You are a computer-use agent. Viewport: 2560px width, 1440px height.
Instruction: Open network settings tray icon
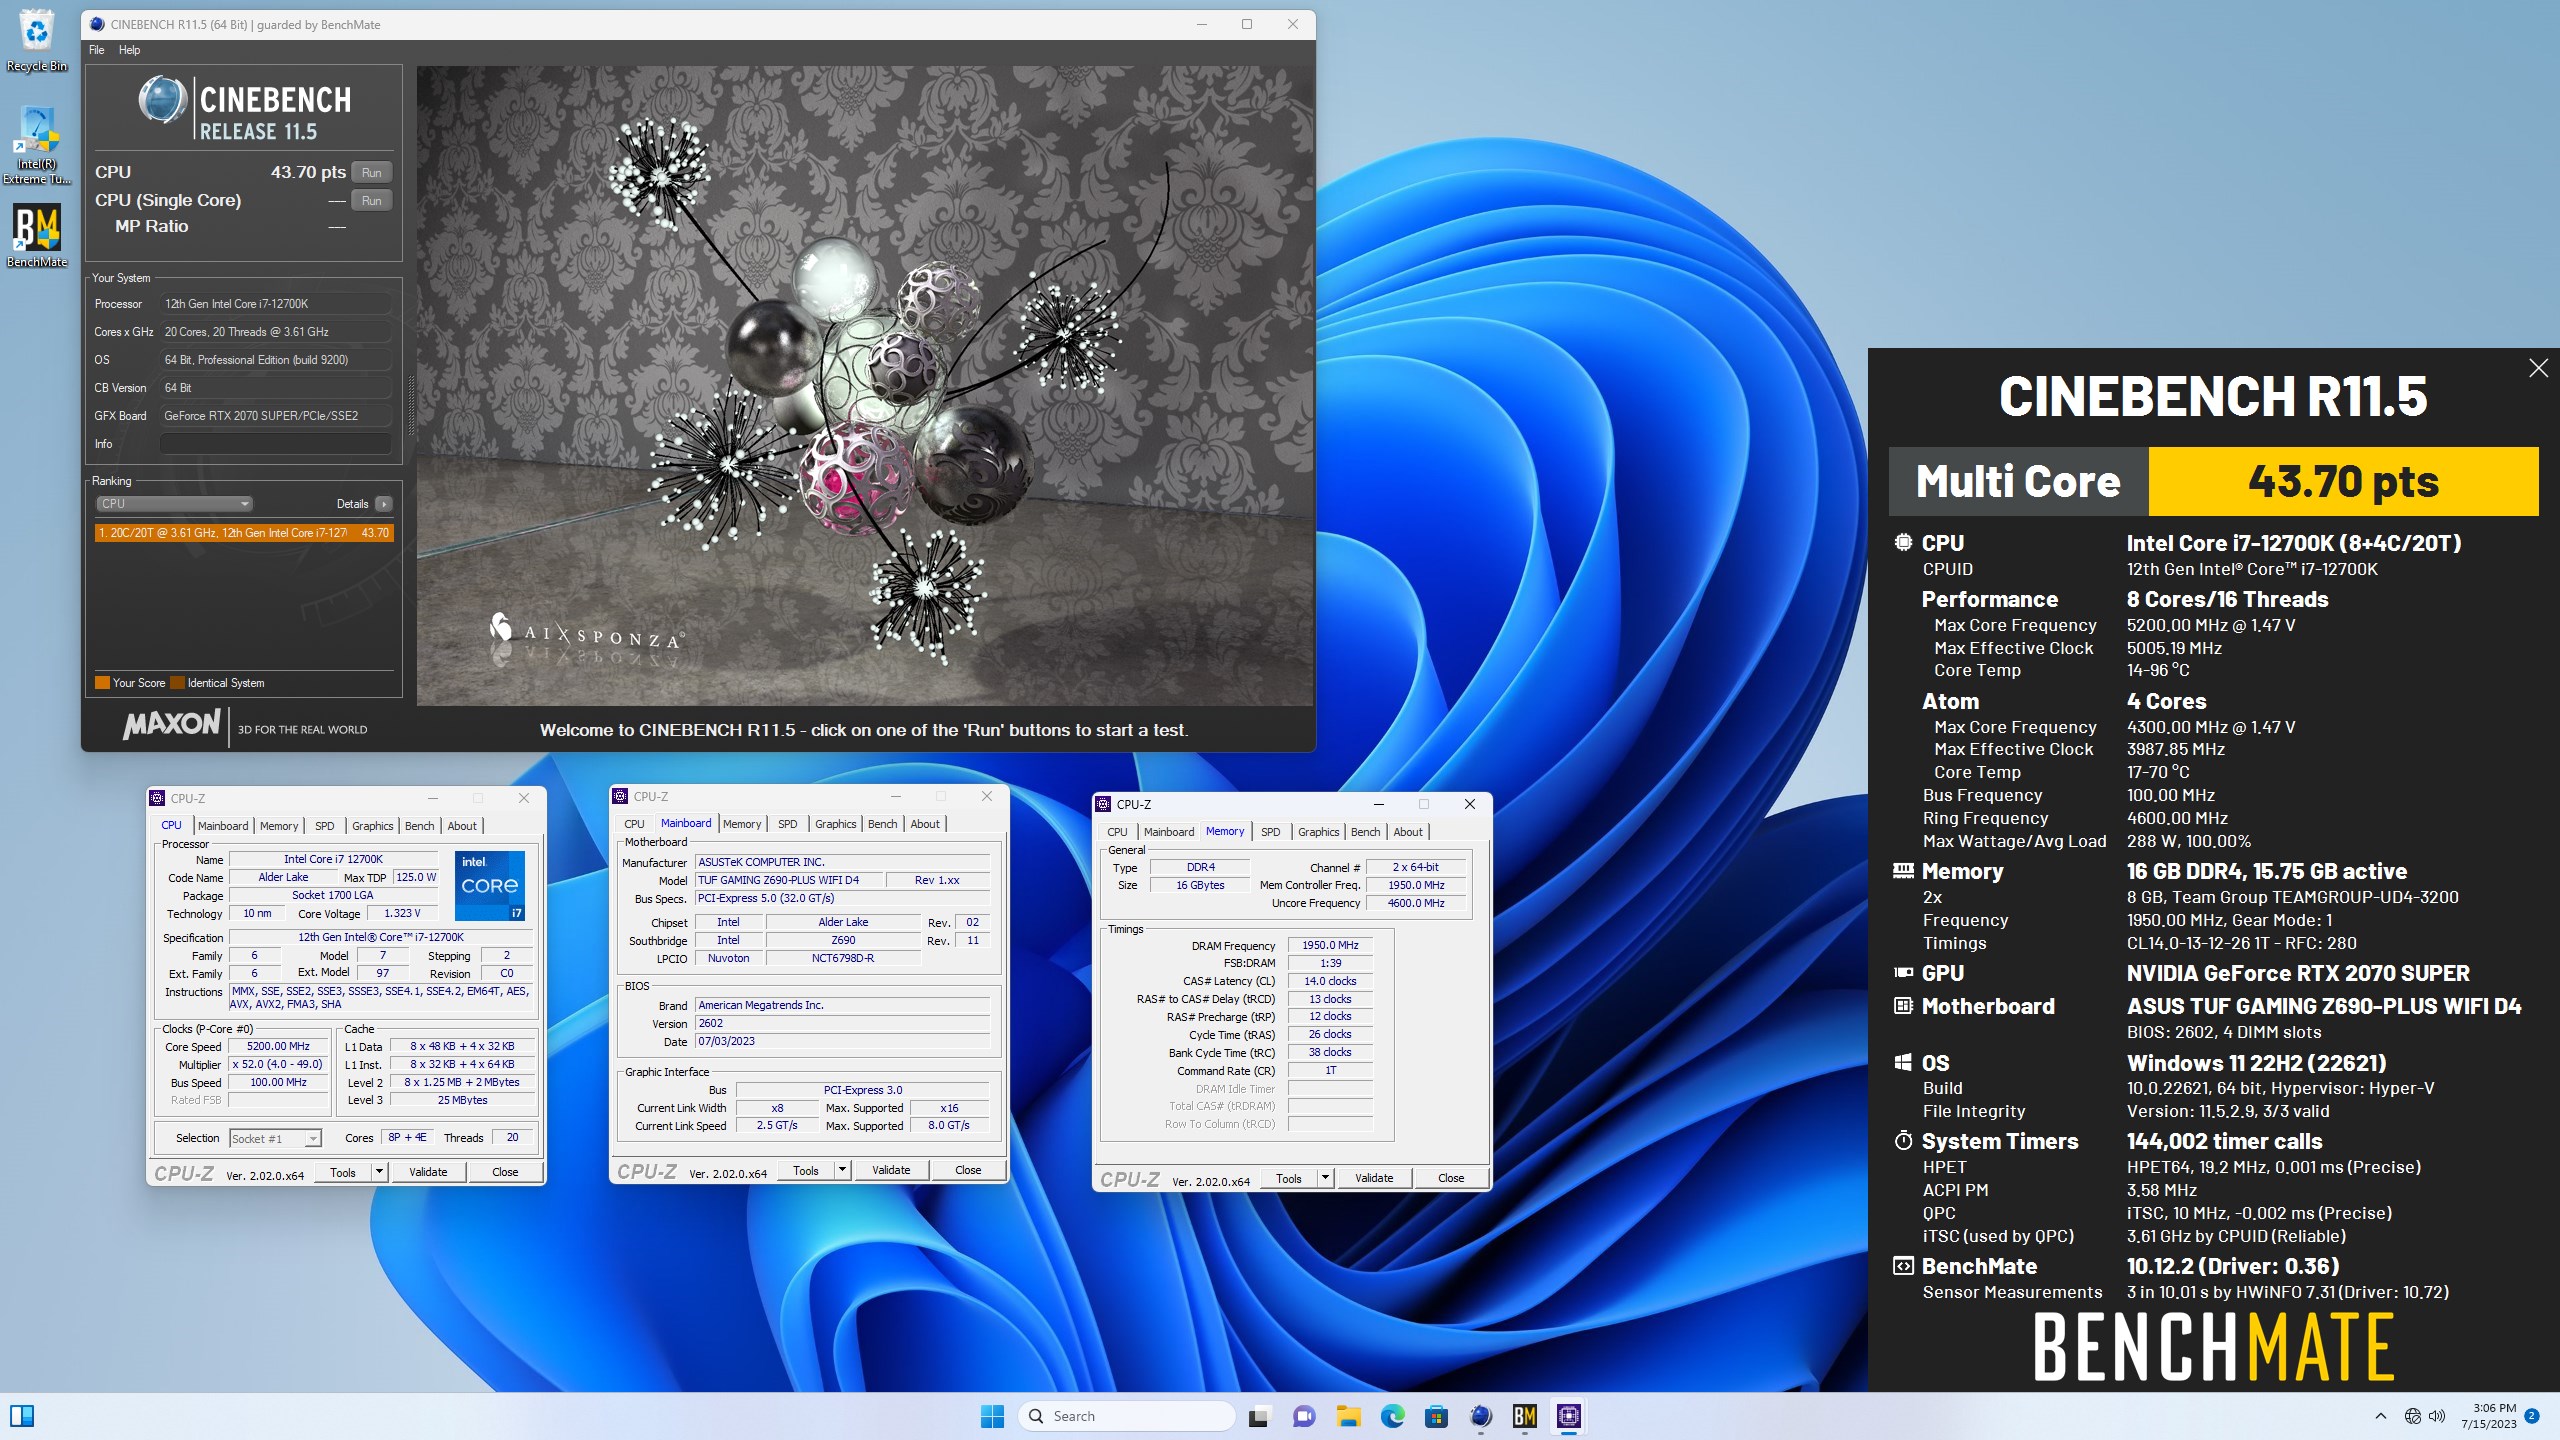(x=2413, y=1416)
